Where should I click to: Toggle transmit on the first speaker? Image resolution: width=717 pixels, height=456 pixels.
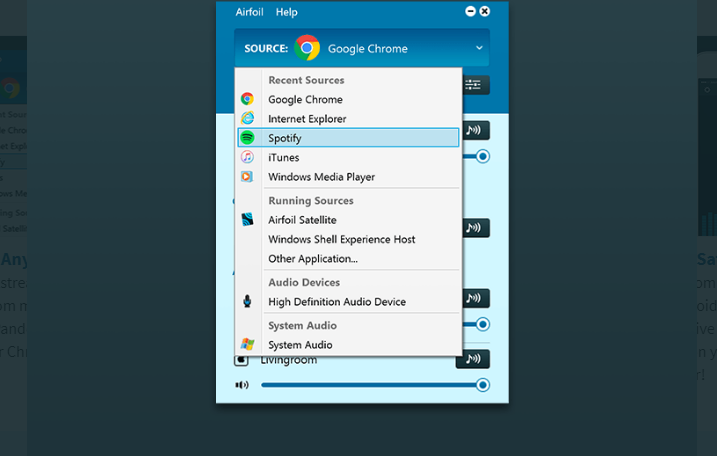475,130
